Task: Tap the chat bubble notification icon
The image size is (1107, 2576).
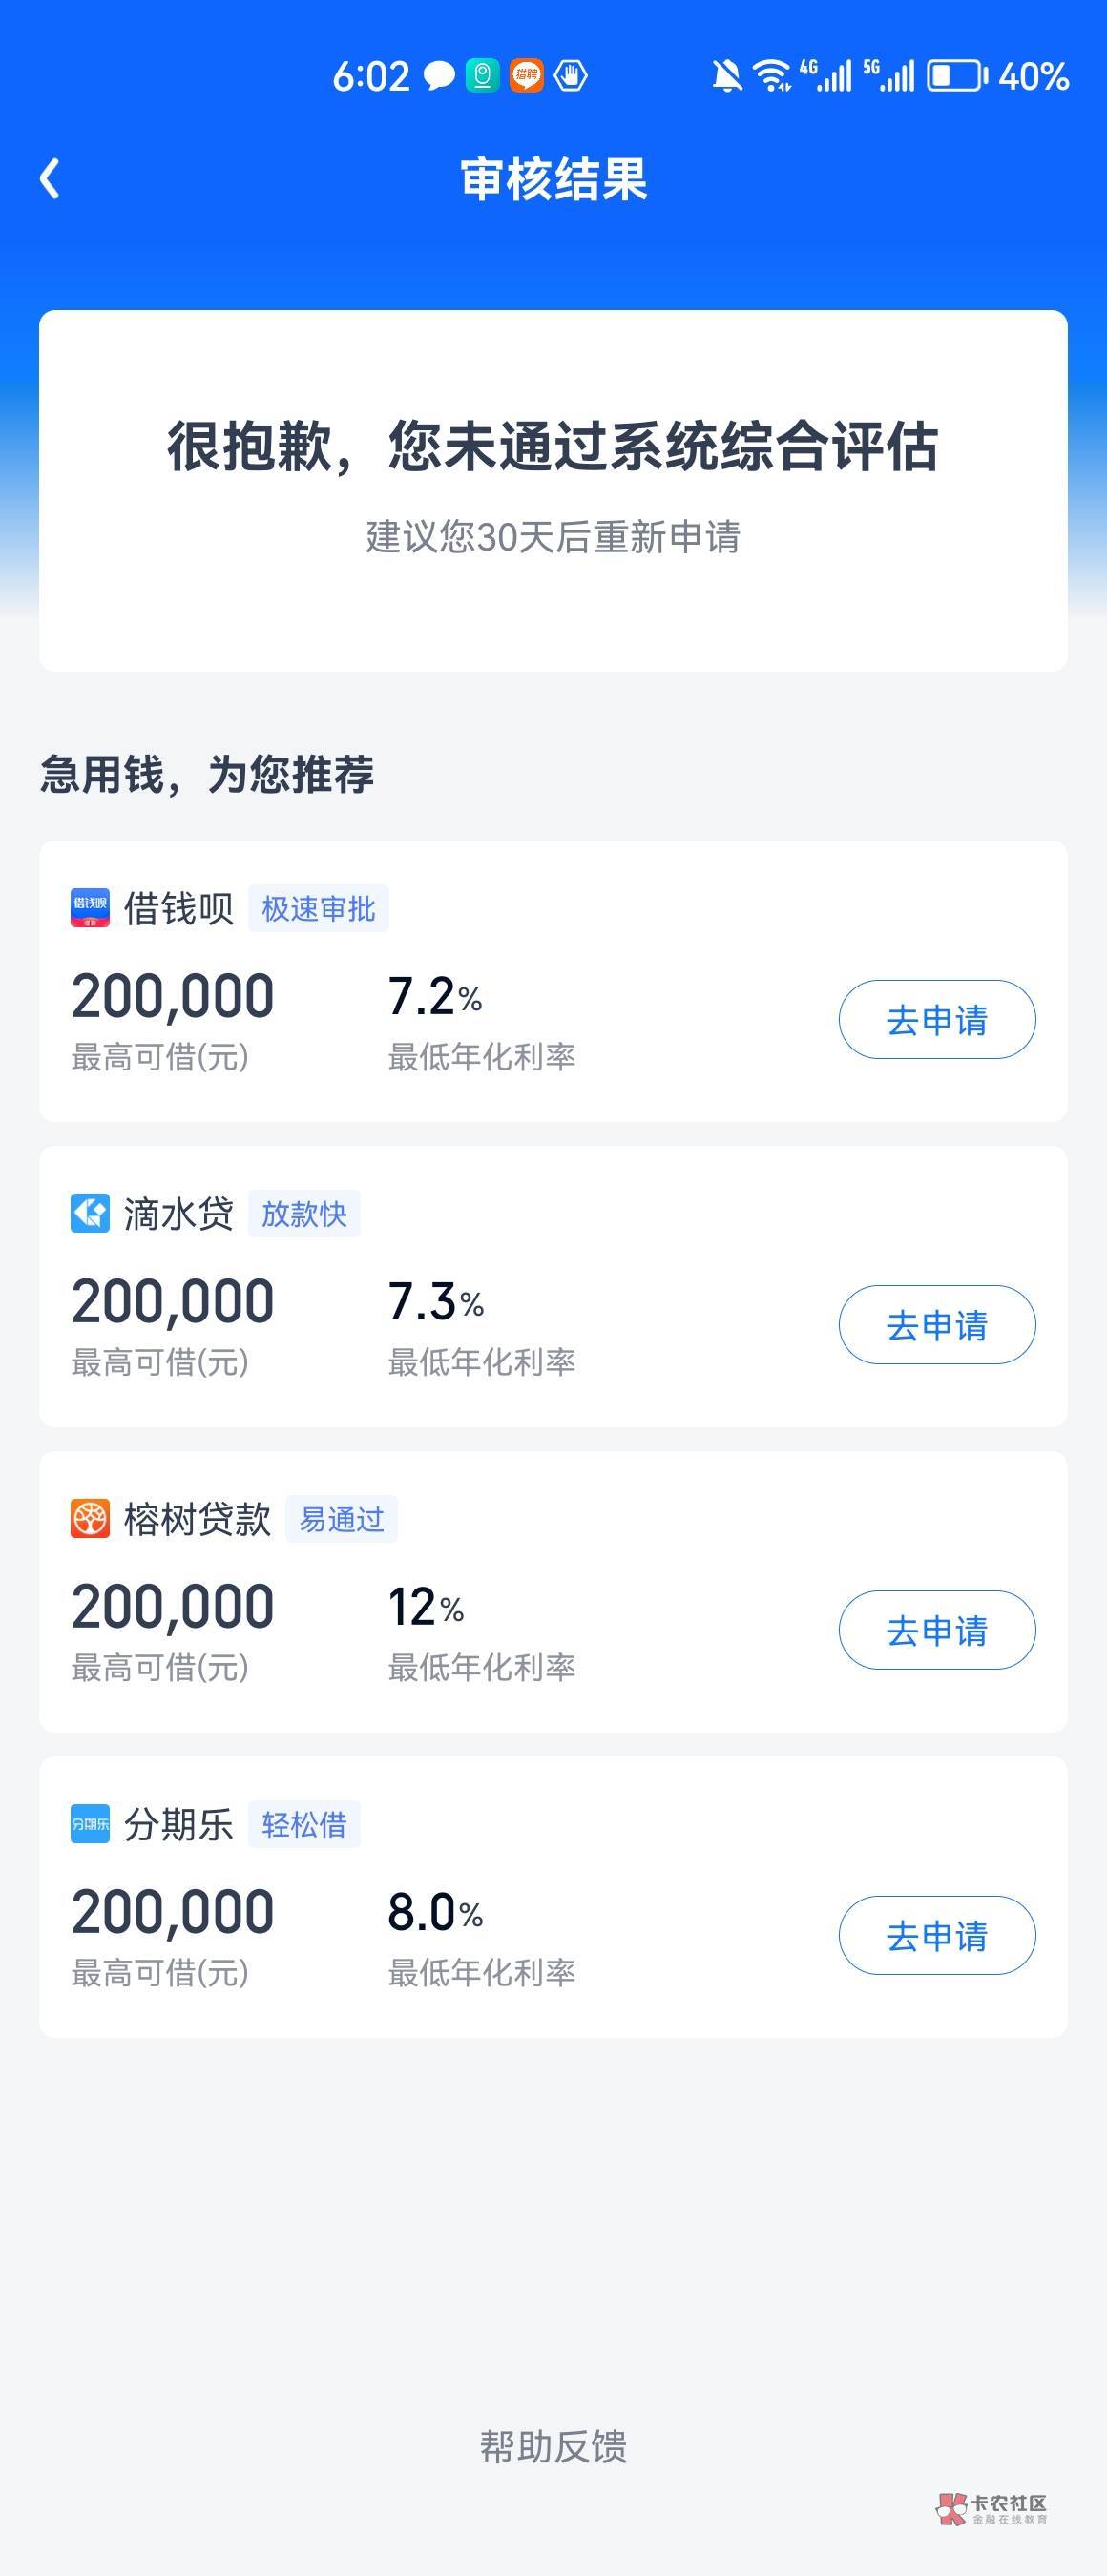Action: 439,76
